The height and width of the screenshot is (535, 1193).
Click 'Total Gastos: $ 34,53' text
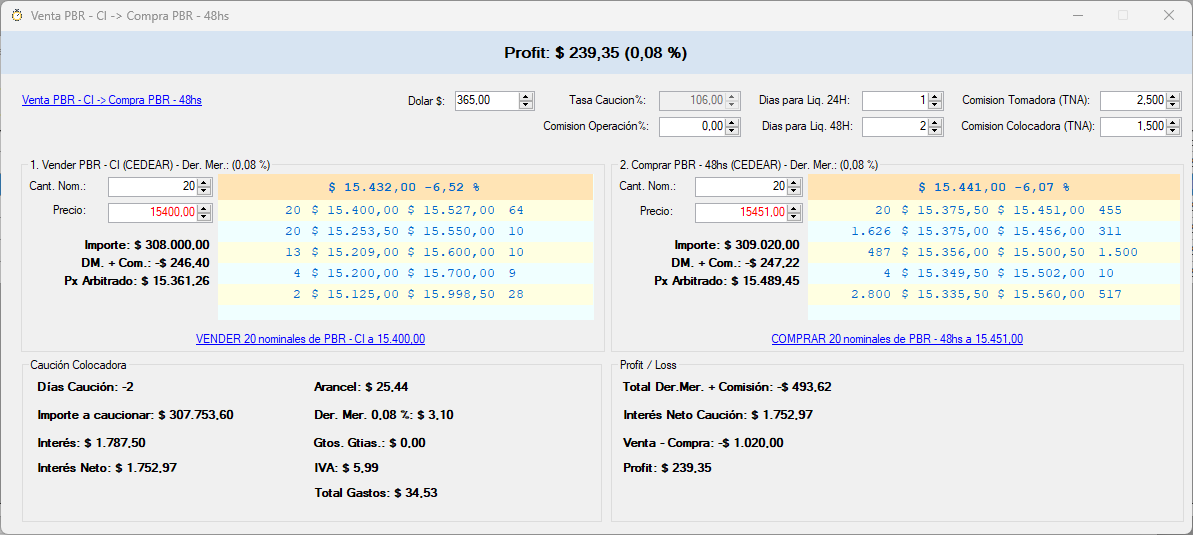(376, 493)
